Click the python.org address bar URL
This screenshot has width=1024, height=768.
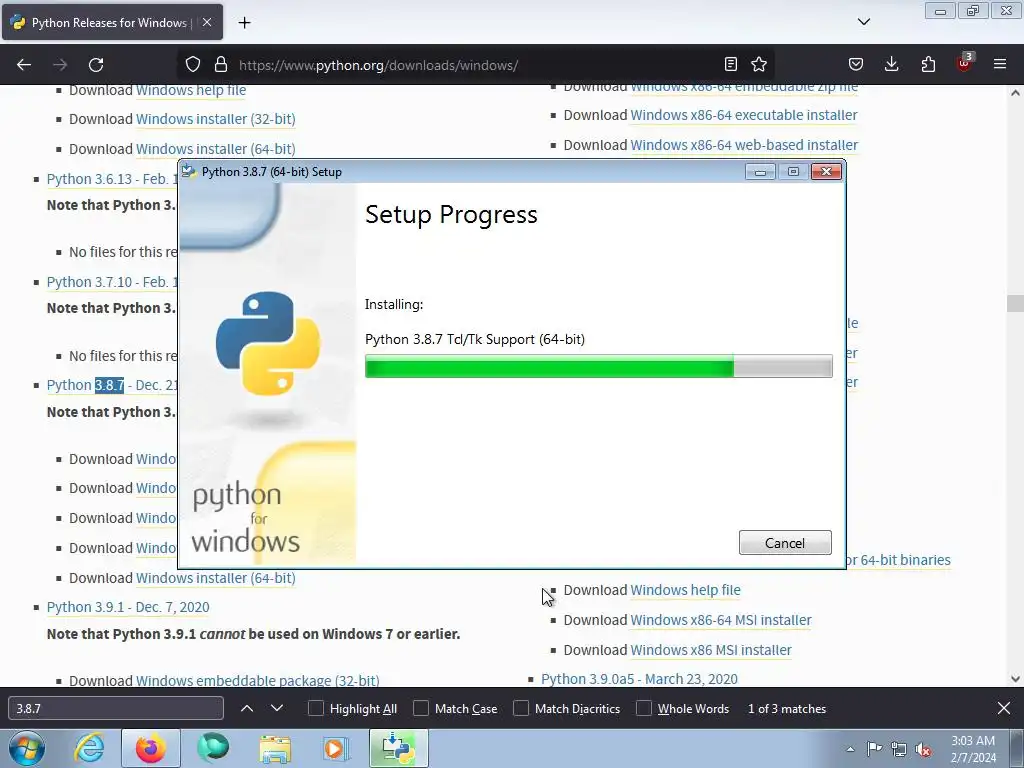tap(378, 65)
